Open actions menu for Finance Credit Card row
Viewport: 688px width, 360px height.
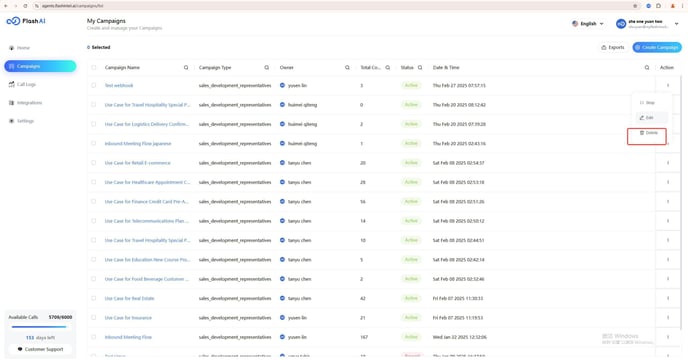click(x=668, y=202)
